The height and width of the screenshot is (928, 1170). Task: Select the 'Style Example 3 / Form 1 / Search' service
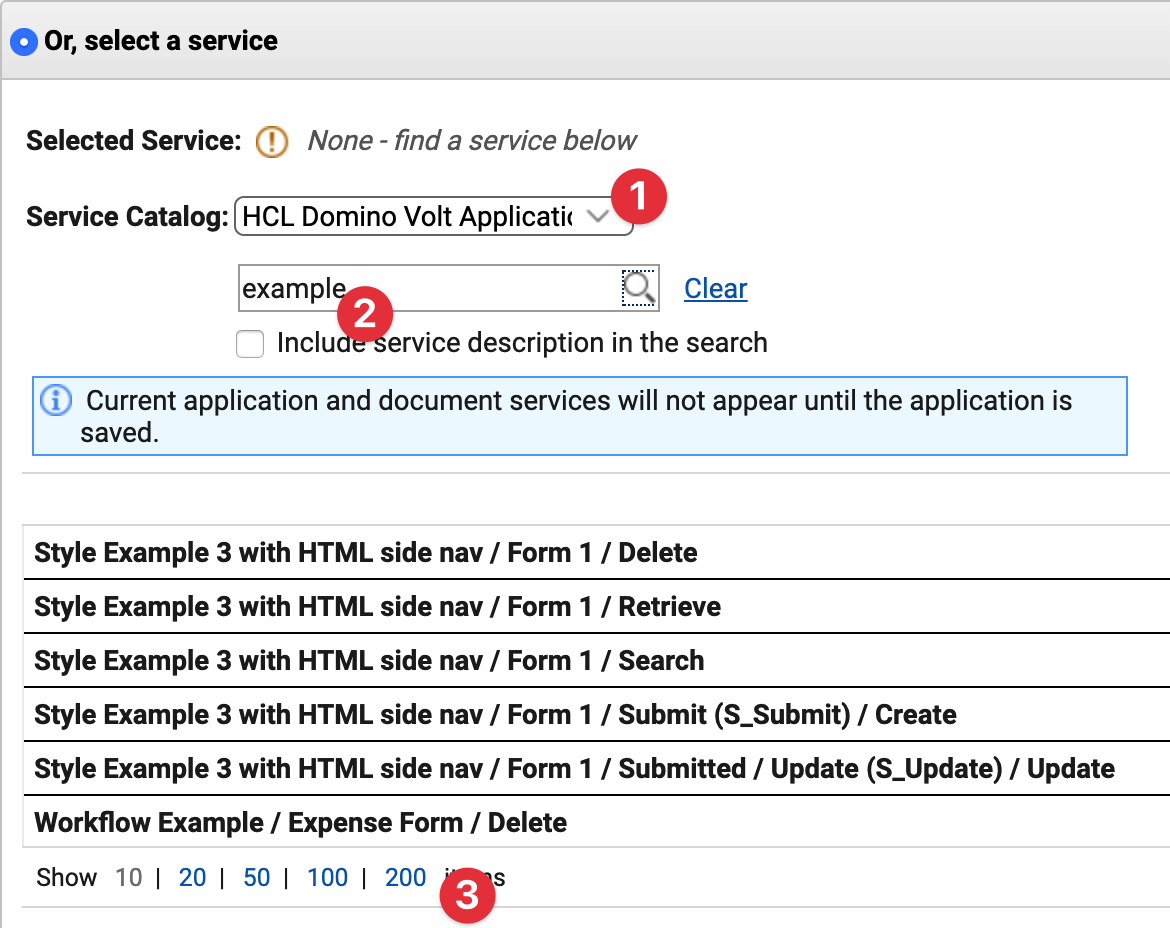click(x=369, y=660)
